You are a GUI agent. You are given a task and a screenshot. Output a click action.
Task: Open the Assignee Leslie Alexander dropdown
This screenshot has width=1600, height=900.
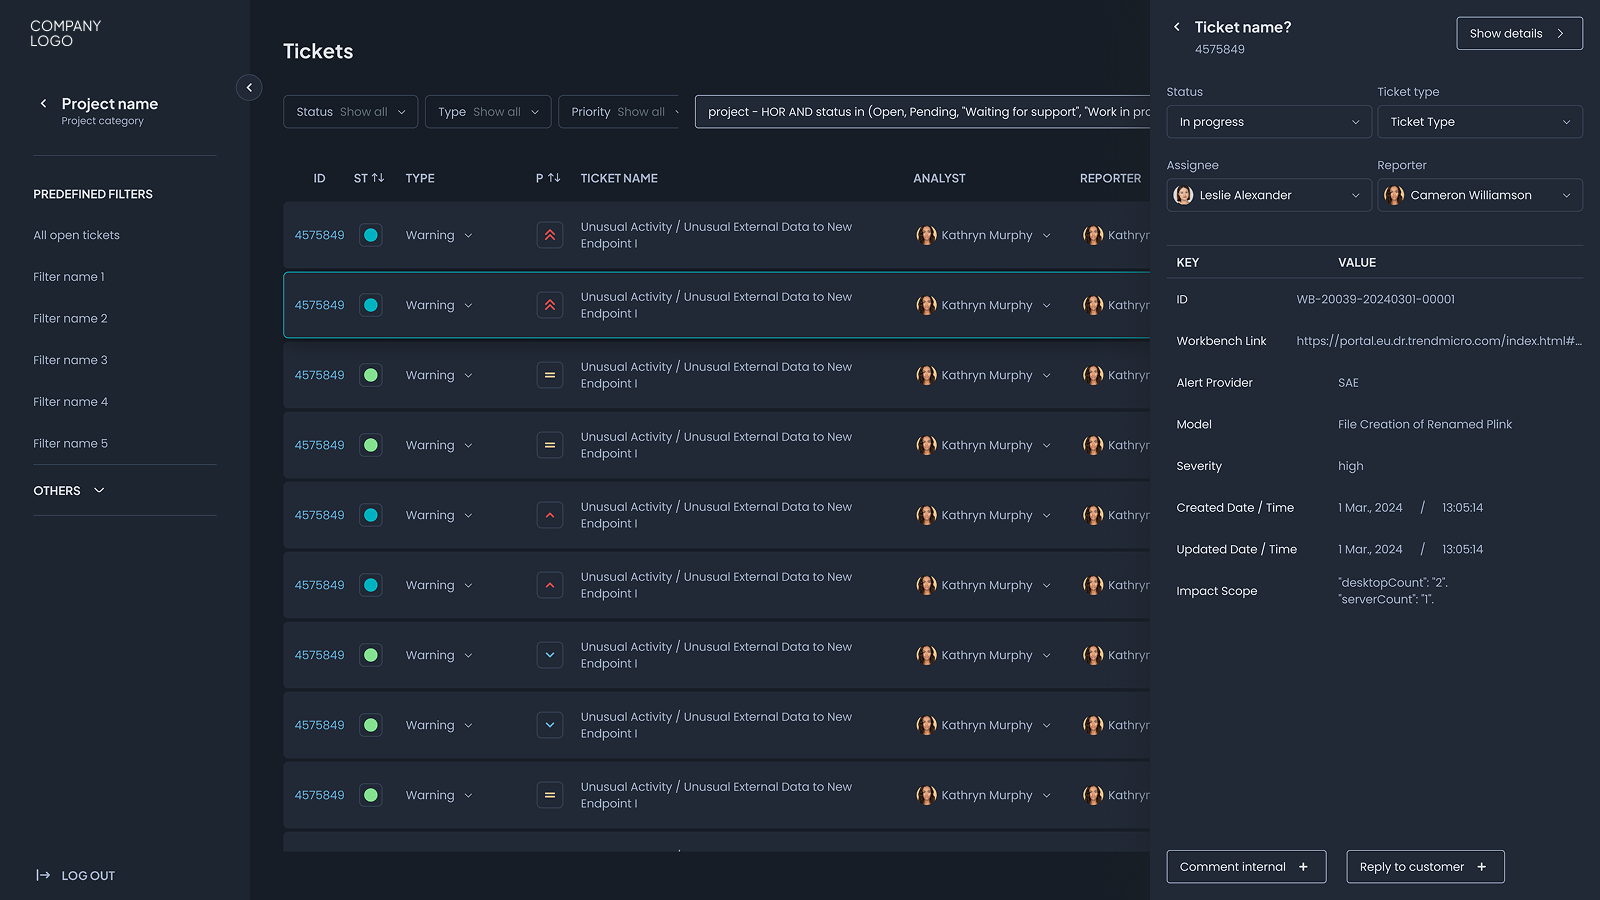point(1268,195)
